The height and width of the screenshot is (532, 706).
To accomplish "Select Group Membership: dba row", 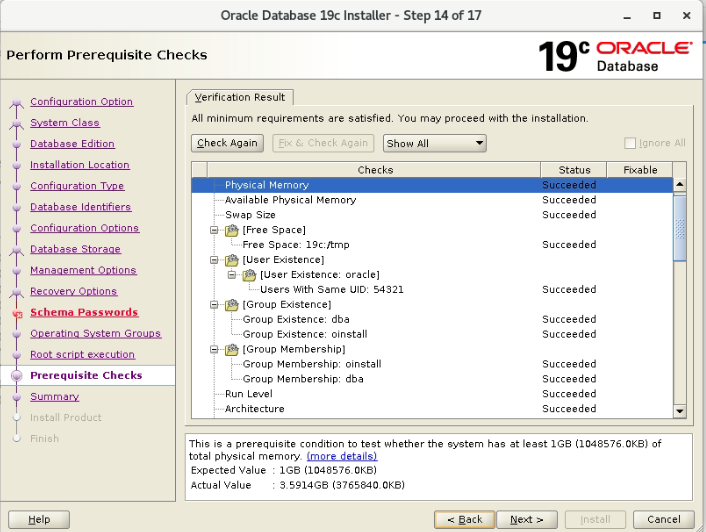I will (432, 379).
